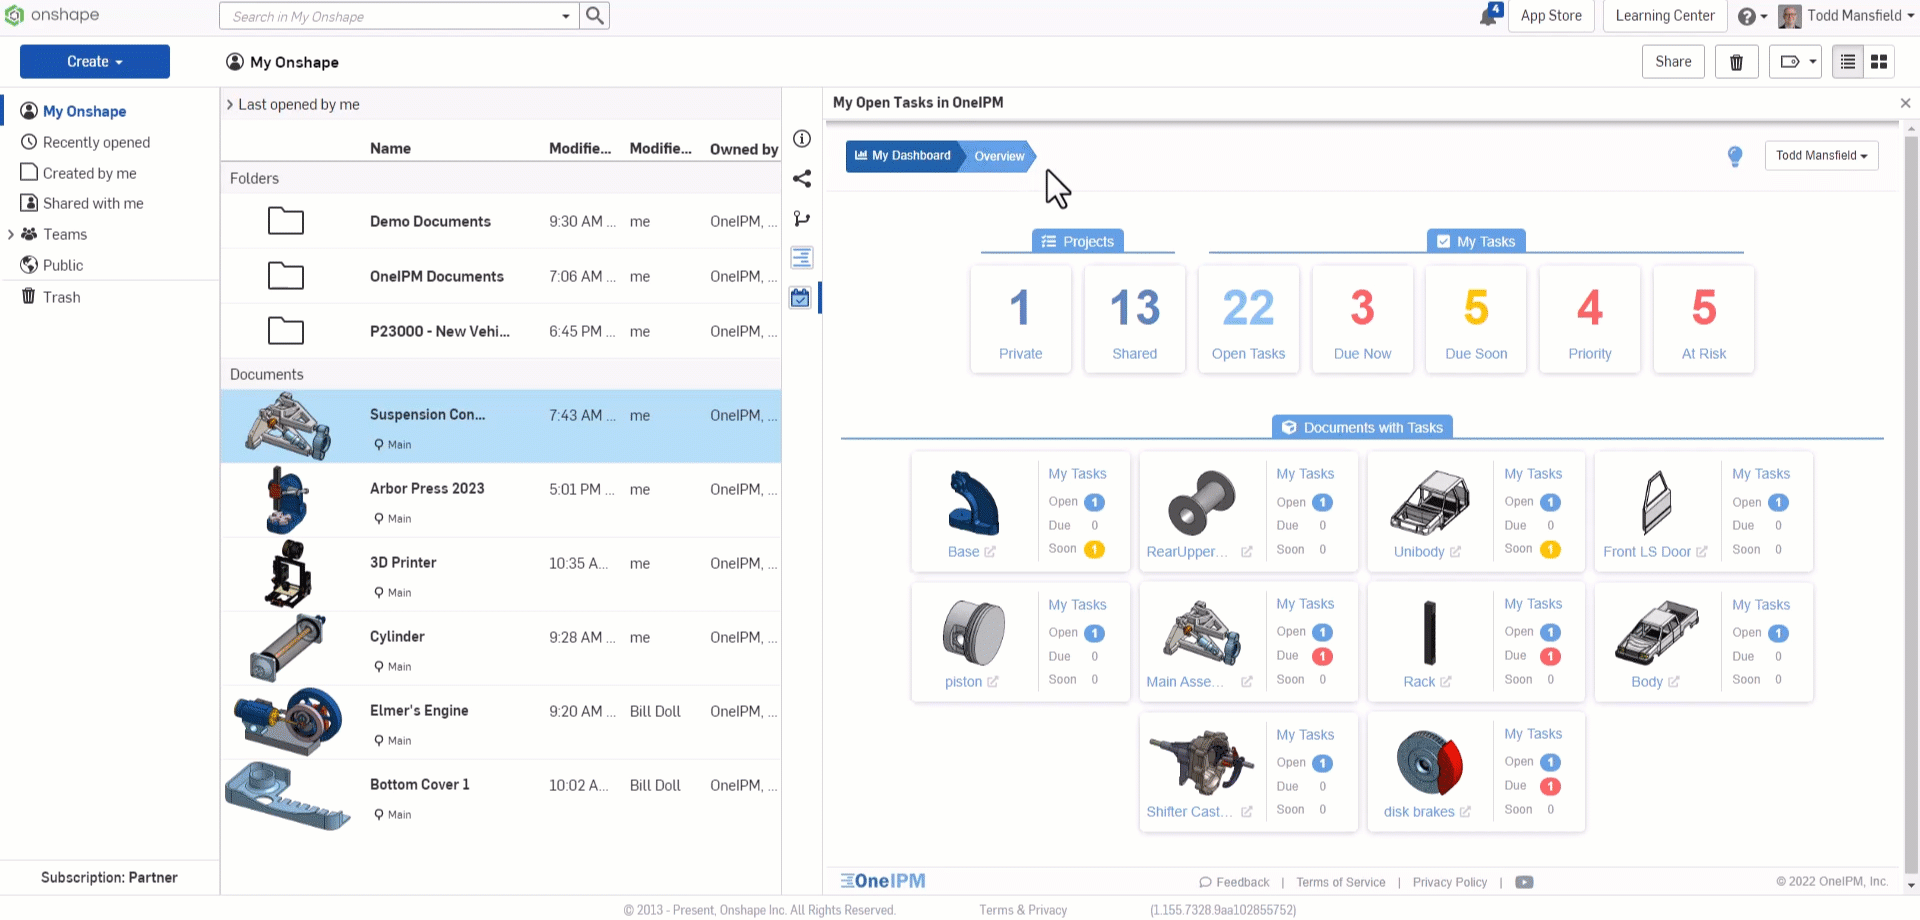Open the Todd Mansfield dashboard user dropdown
The image size is (1920, 920).
coord(1821,156)
